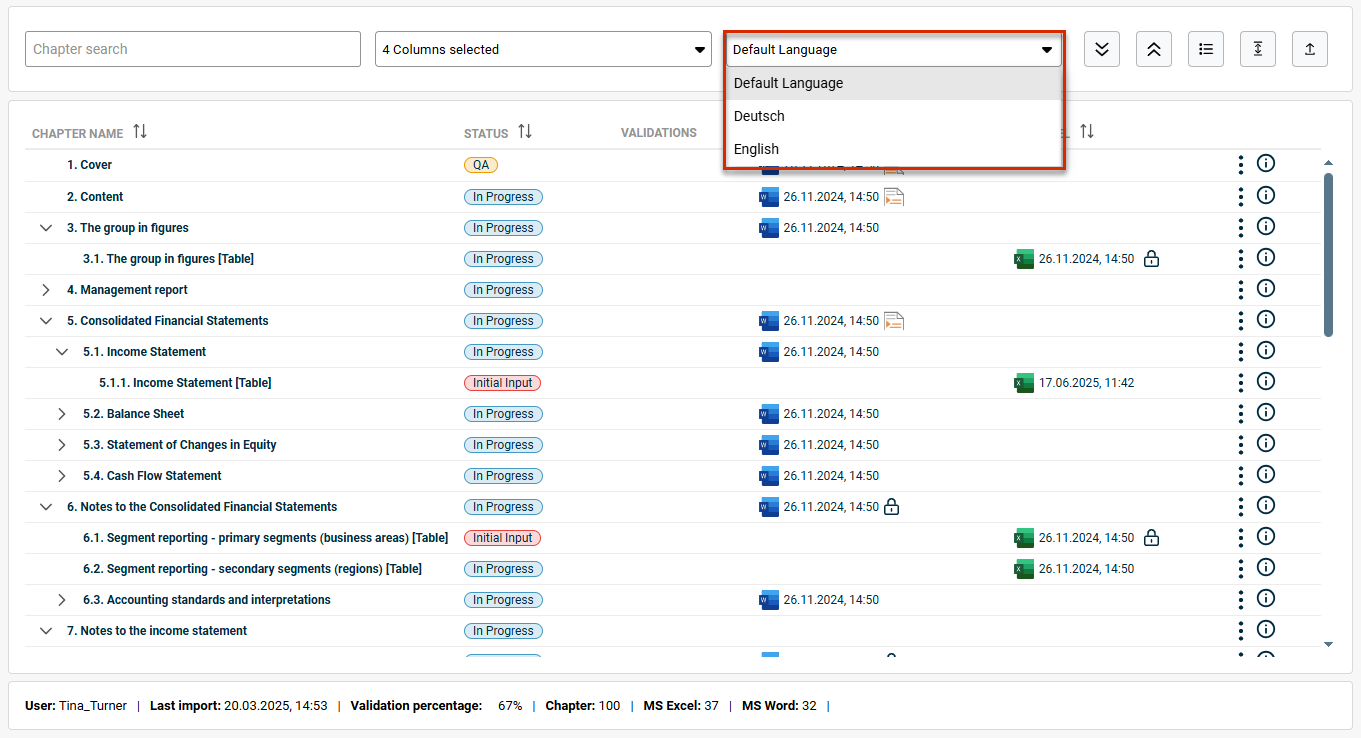Click lock icon on 6. Notes to Consolidated row
Screen dimensions: 1361x738
click(892, 507)
